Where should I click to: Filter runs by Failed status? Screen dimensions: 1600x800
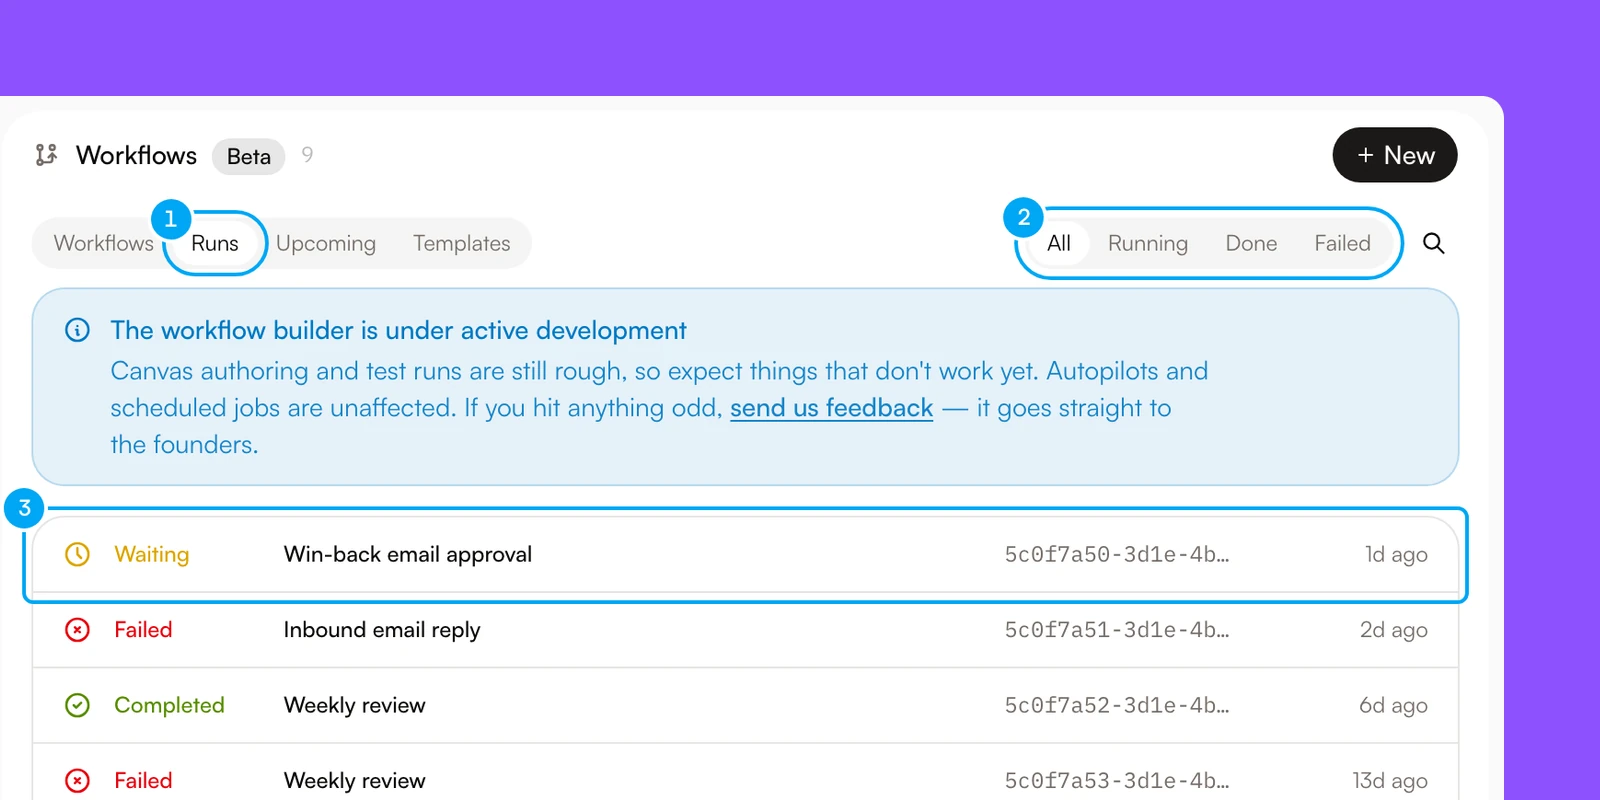click(x=1342, y=243)
